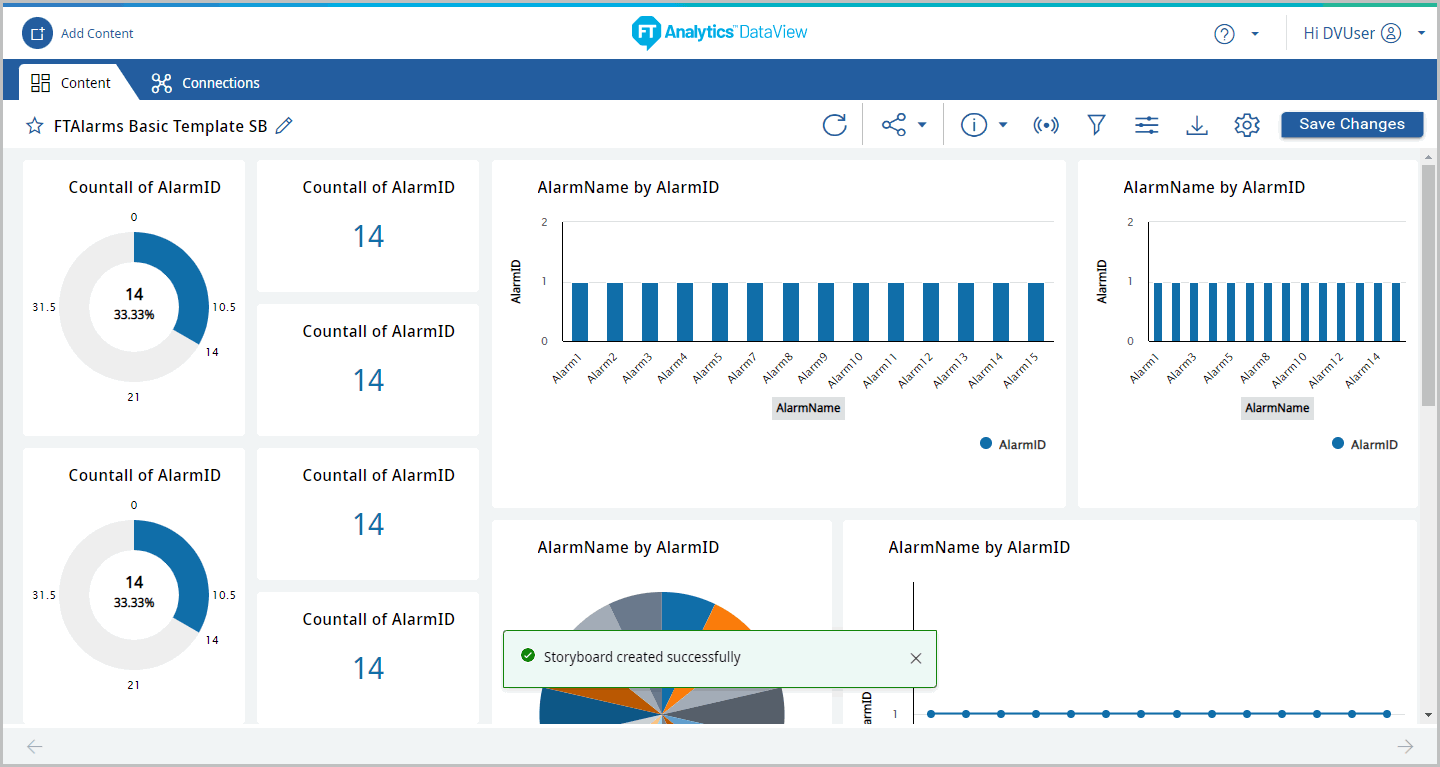Open the slider settings icon

(1146, 125)
